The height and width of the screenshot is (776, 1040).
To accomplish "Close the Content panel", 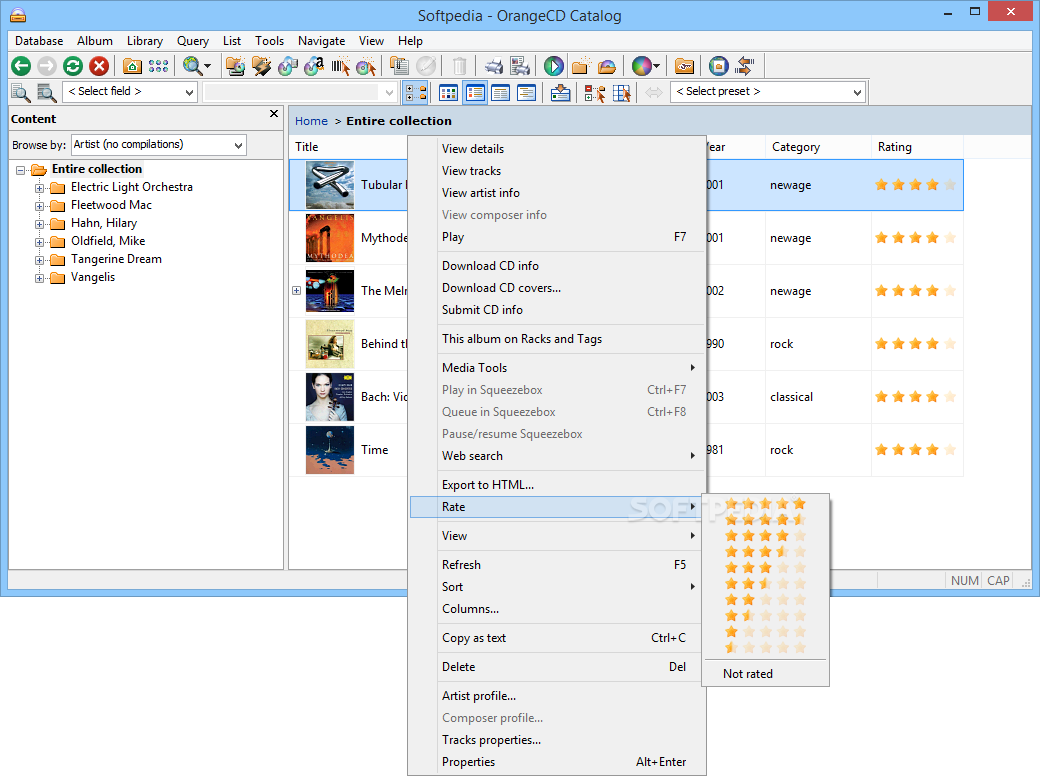I will pyautogui.click(x=274, y=114).
